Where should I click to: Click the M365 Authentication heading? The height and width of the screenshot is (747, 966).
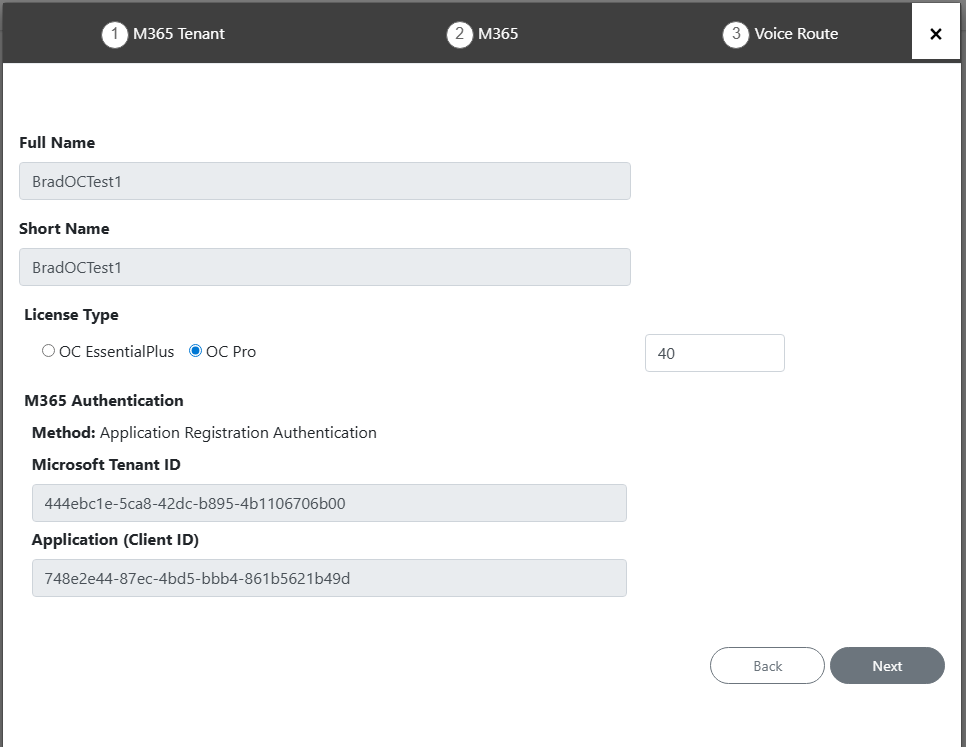(x=104, y=401)
